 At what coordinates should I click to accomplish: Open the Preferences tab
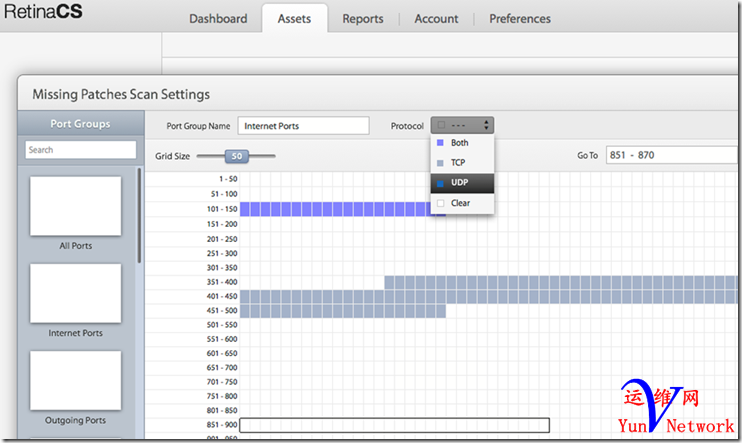coord(520,19)
